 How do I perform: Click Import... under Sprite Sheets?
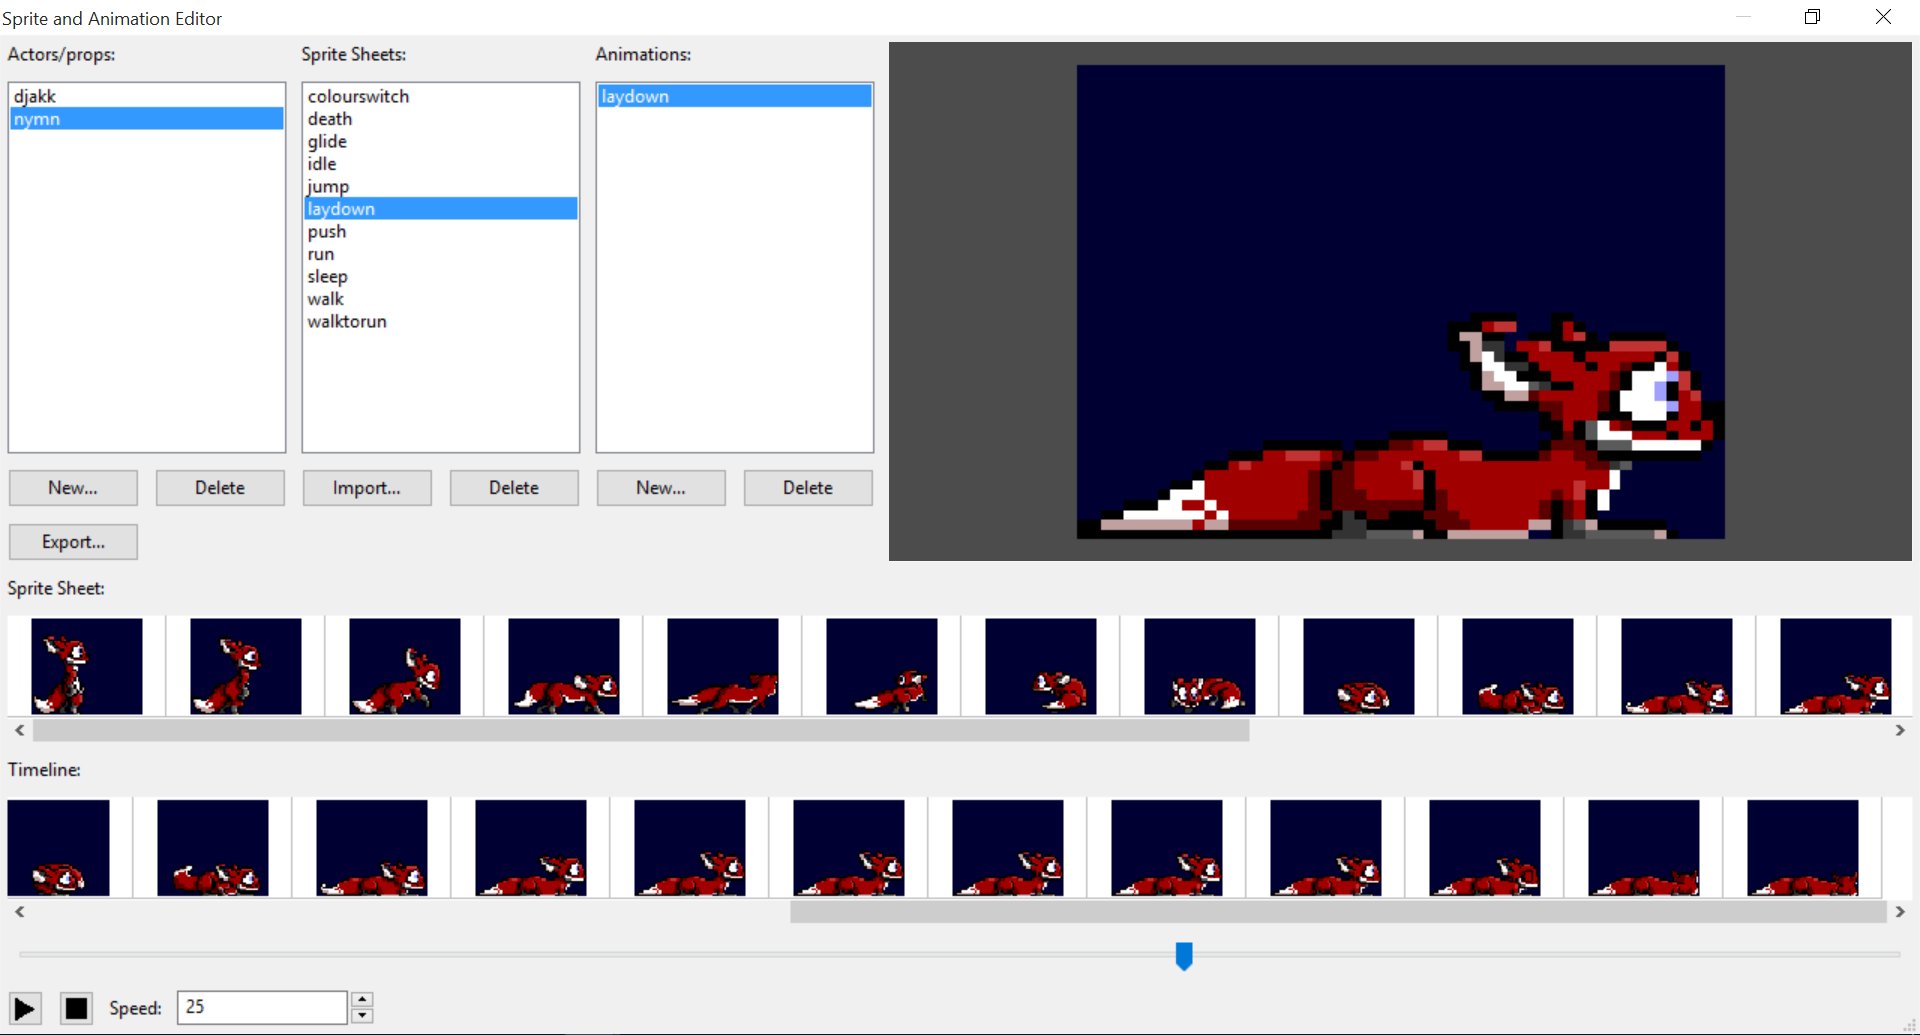pos(366,488)
